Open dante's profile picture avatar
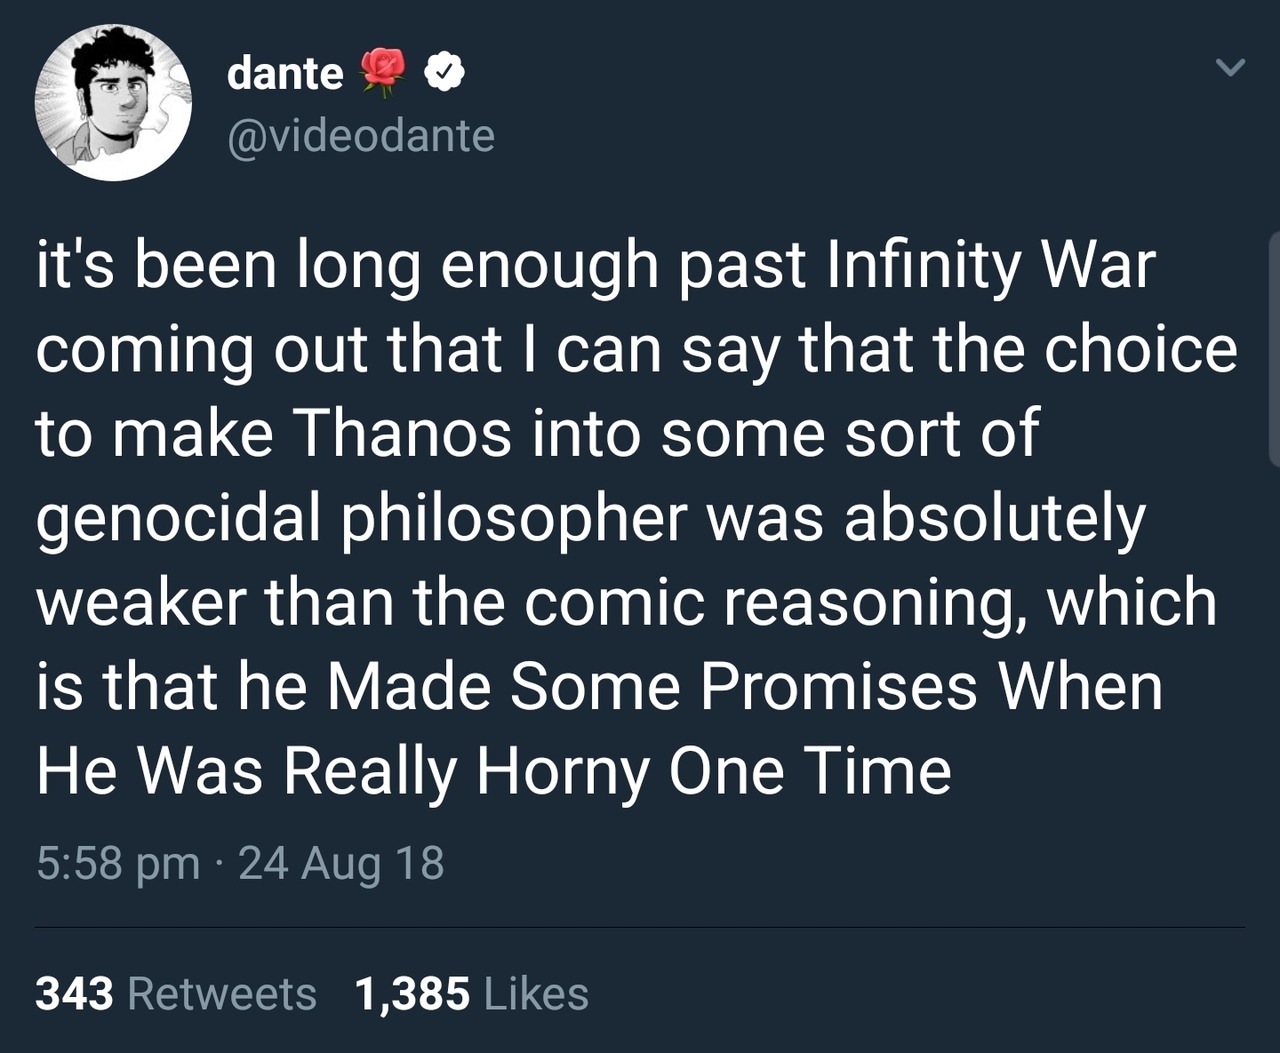Viewport: 1280px width, 1053px height. click(113, 103)
